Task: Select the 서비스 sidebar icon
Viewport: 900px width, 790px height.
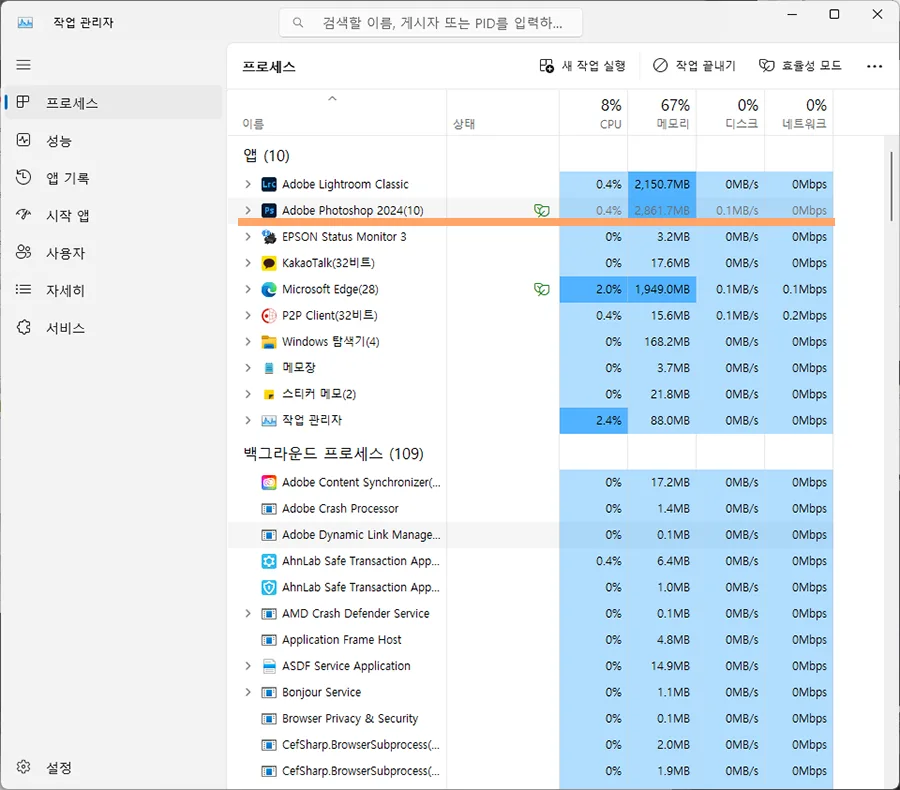Action: 60,327
